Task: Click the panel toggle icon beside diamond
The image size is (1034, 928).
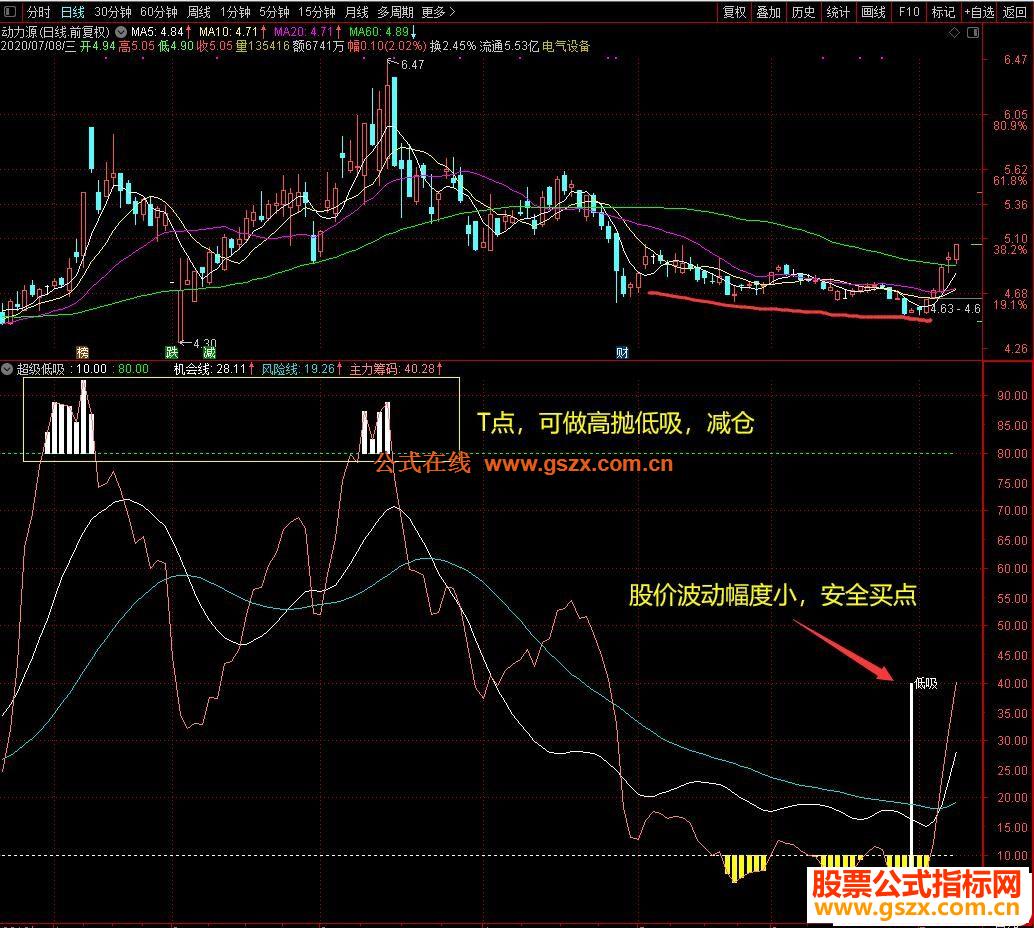Action: coord(973,33)
